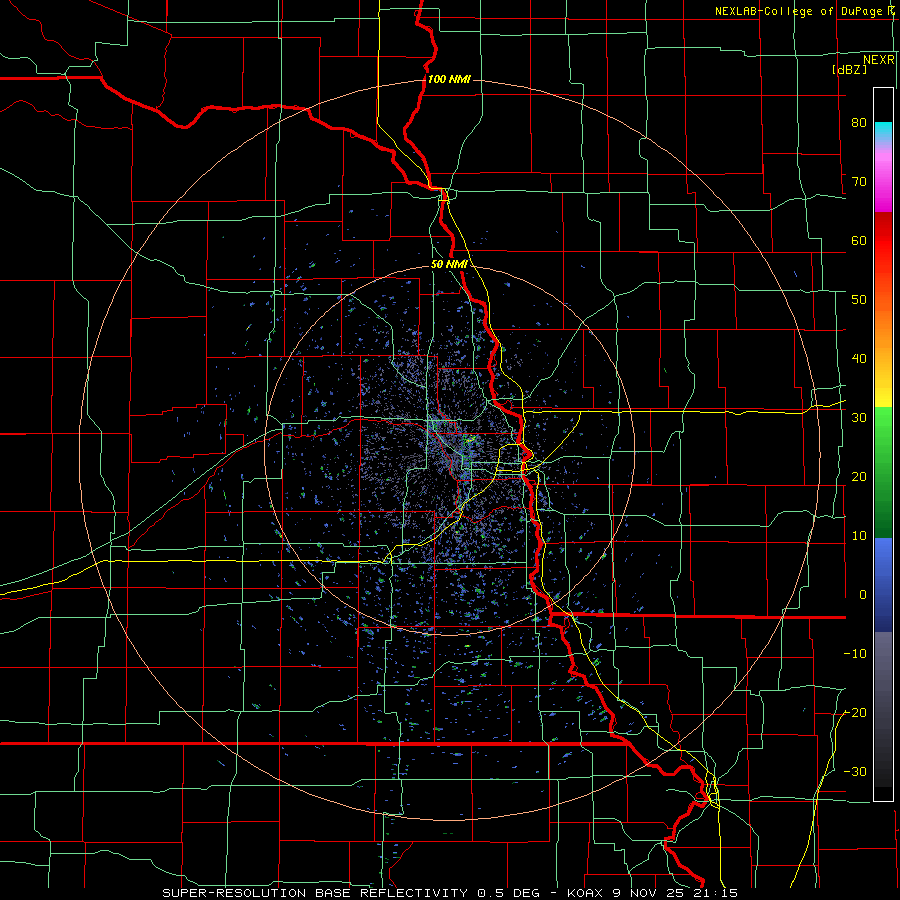Click the cyan top segment of color bar
Screen dimensions: 900x900
pyautogui.click(x=883, y=131)
